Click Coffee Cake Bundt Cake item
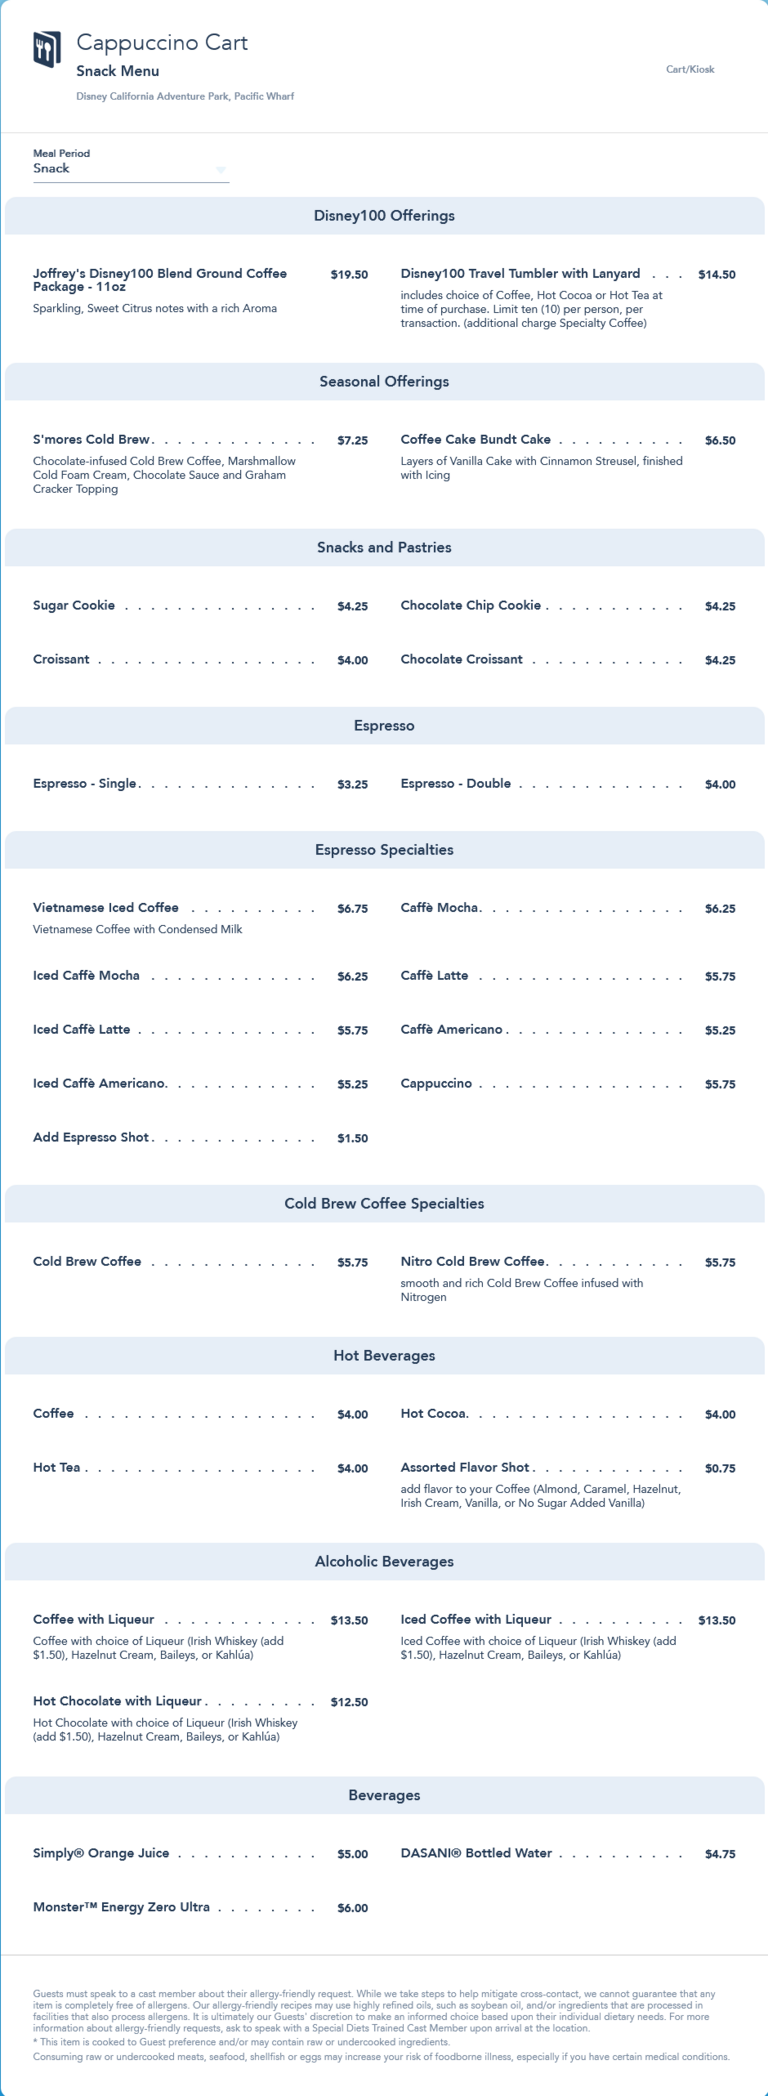 click(x=475, y=439)
